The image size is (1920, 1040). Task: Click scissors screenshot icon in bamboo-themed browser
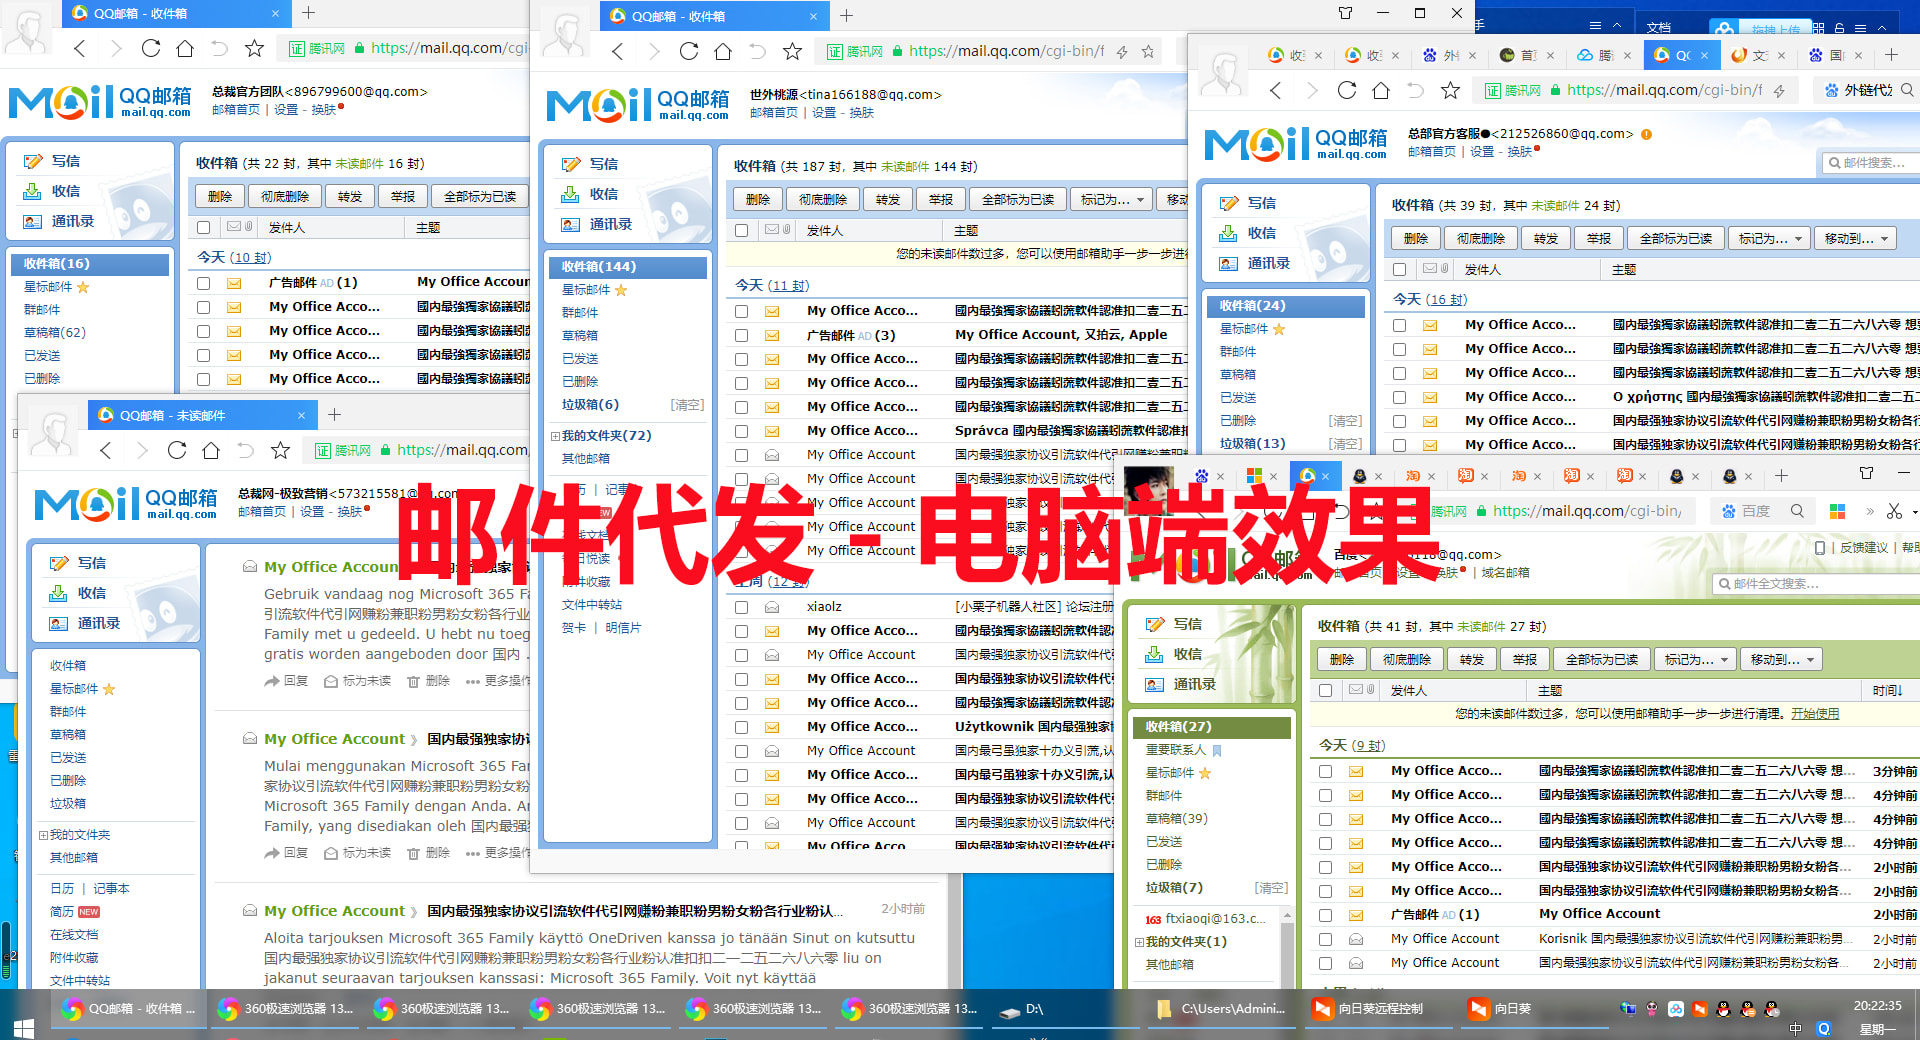[x=1894, y=511]
